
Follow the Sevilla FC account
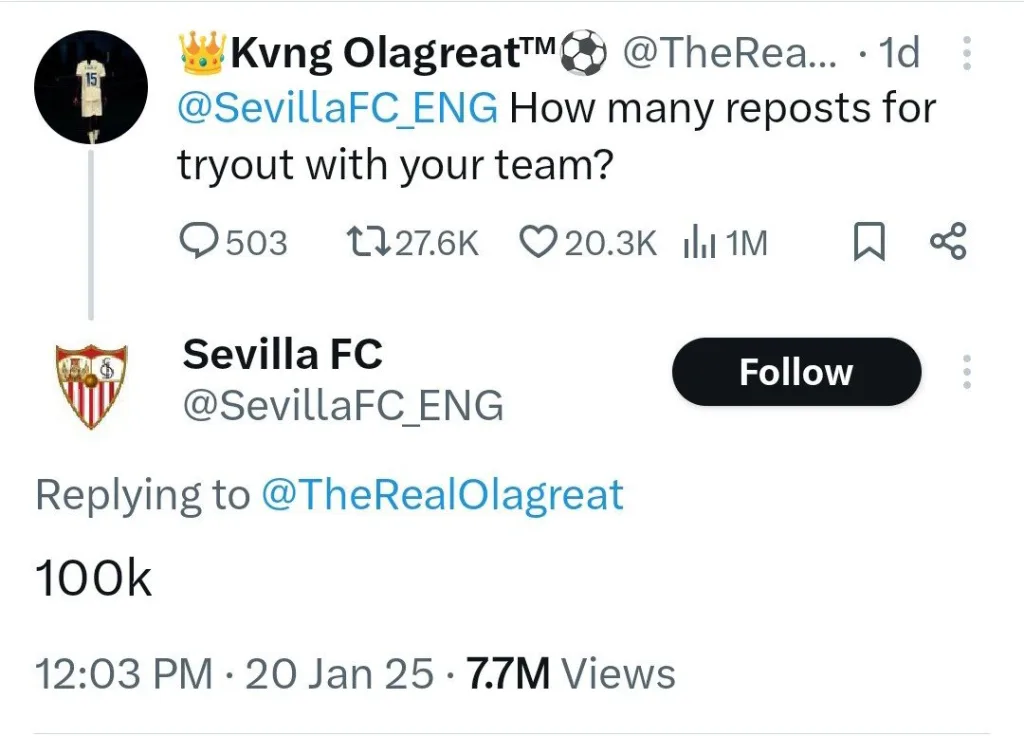click(x=795, y=371)
